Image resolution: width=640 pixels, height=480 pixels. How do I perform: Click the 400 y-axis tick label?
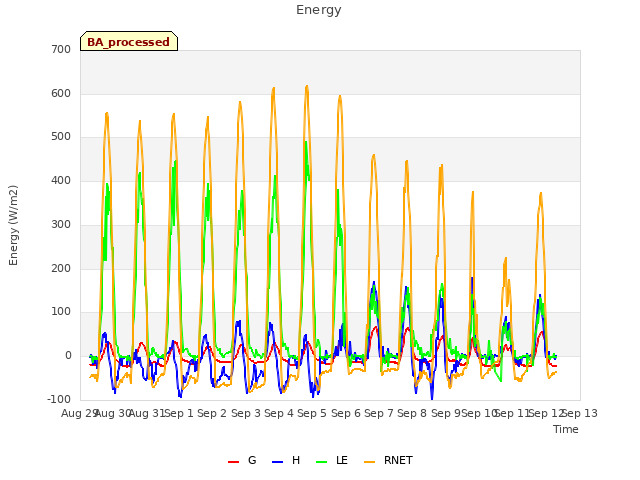(x=61, y=180)
